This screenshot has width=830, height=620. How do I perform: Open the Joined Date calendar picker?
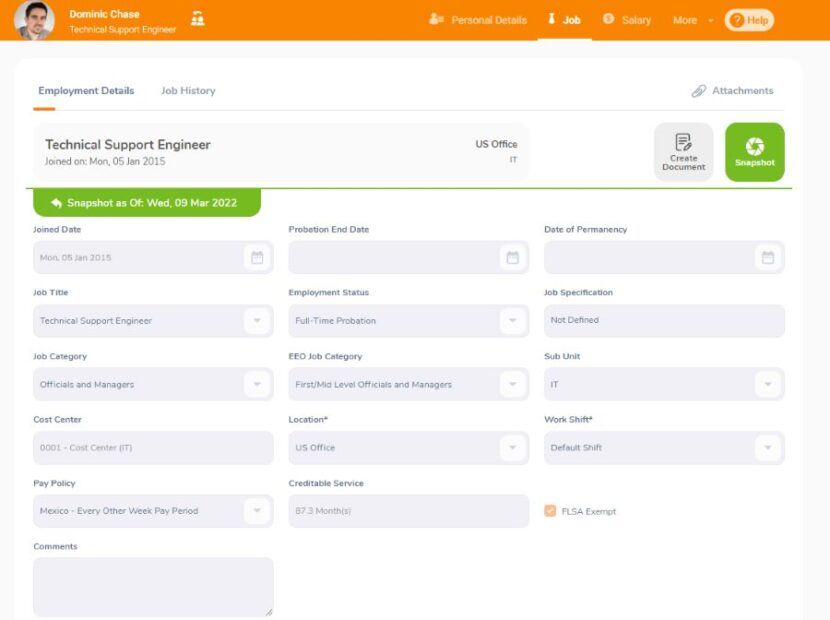tap(258, 257)
